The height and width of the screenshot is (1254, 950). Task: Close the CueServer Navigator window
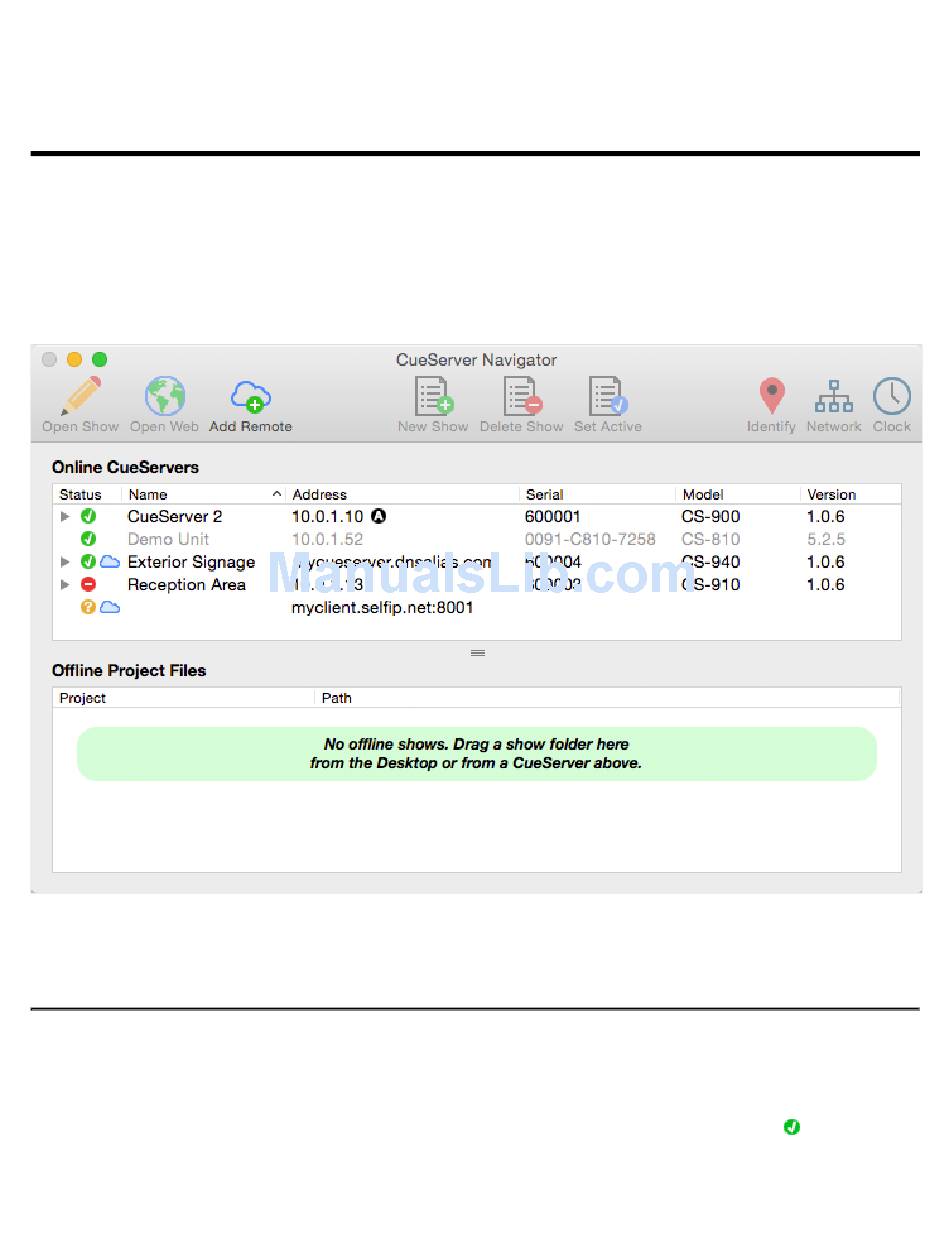tap(50, 360)
